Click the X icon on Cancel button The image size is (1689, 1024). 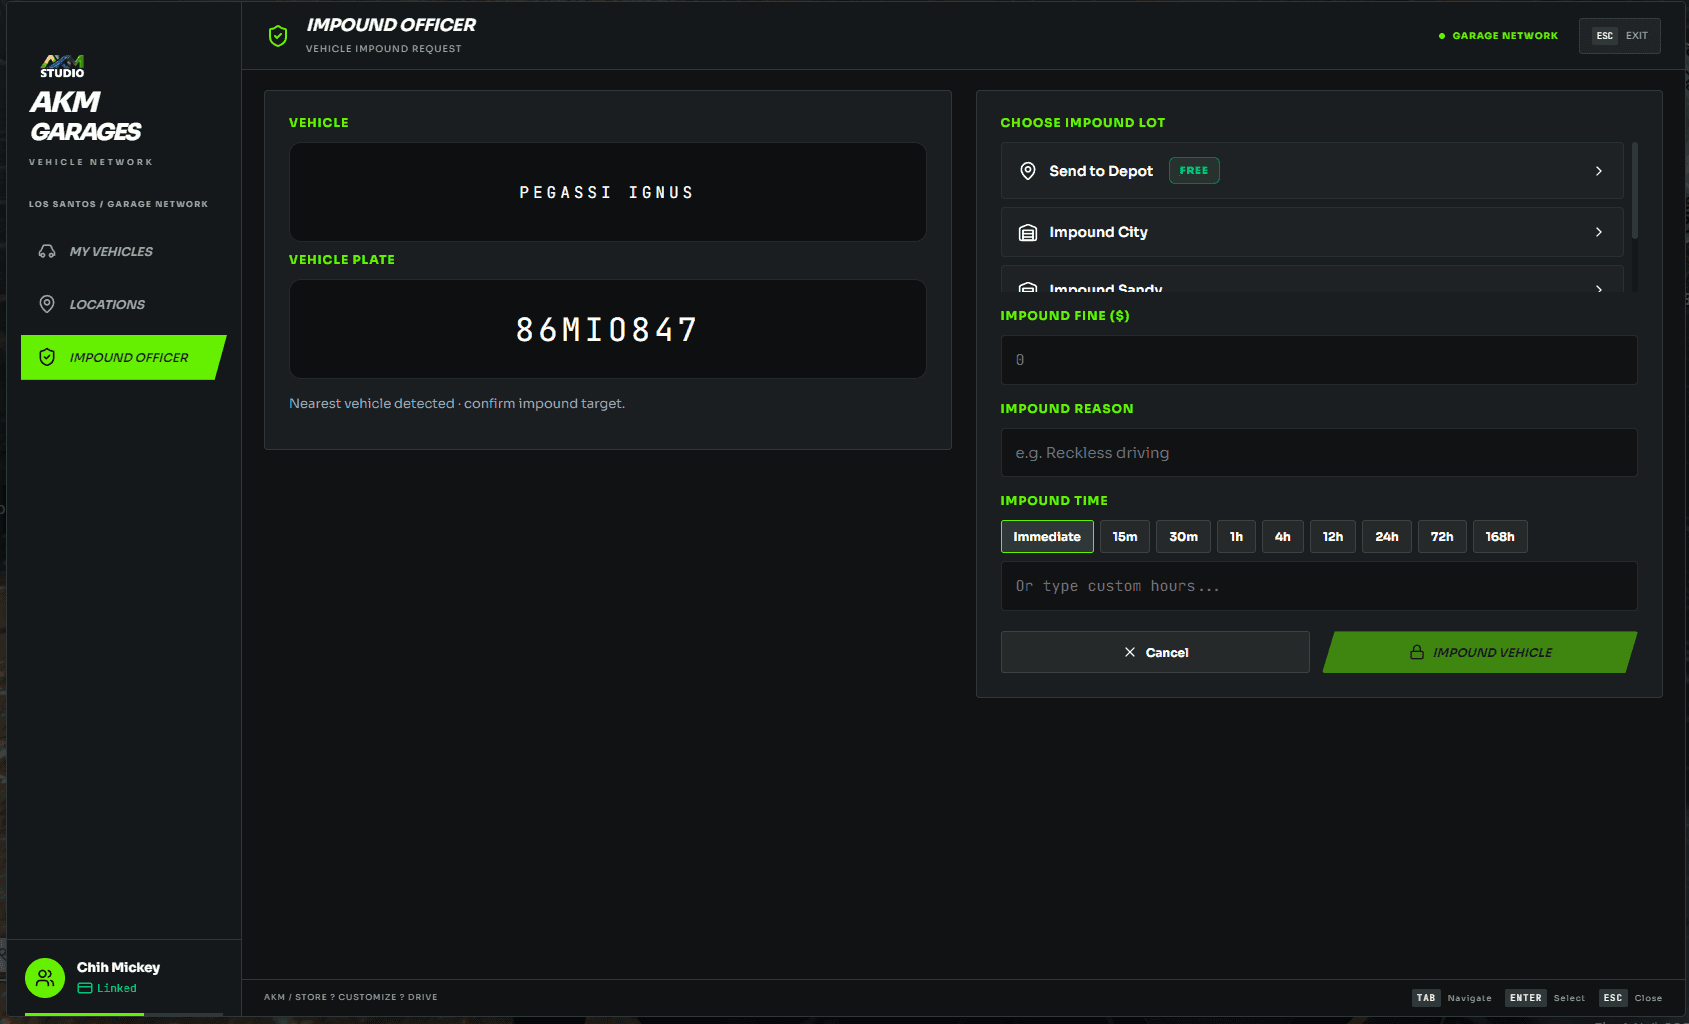(1130, 652)
